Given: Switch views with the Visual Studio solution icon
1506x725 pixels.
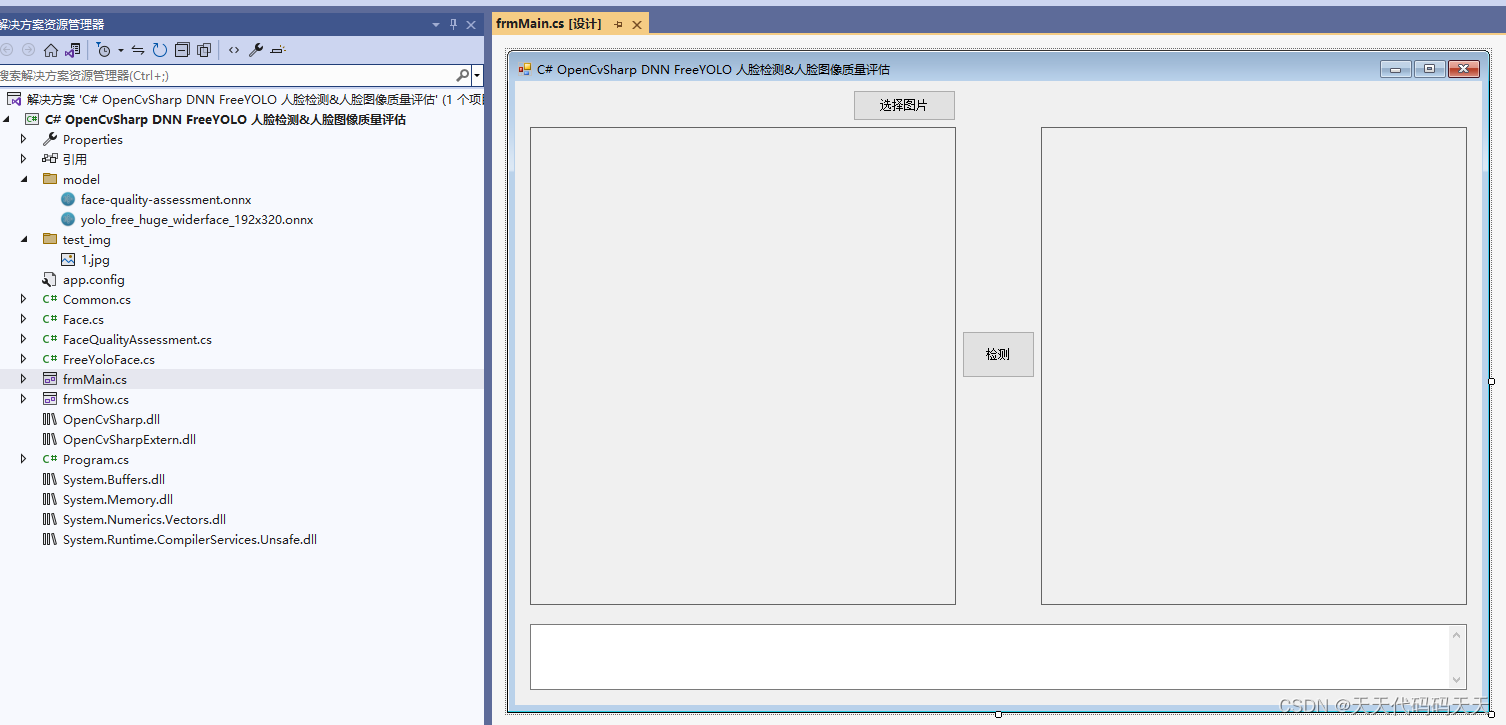Looking at the screenshot, I should point(73,50).
